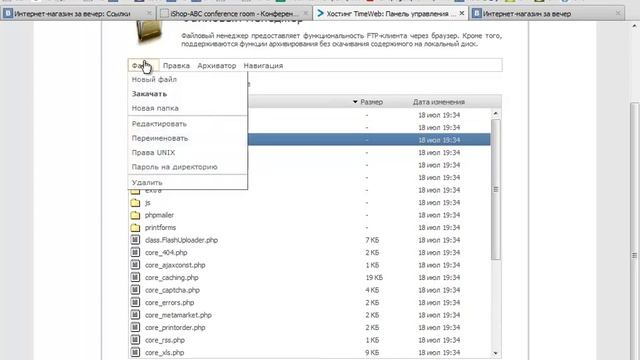640x360 pixels.
Task: Click core_errors.php file icon
Action: pos(135,302)
